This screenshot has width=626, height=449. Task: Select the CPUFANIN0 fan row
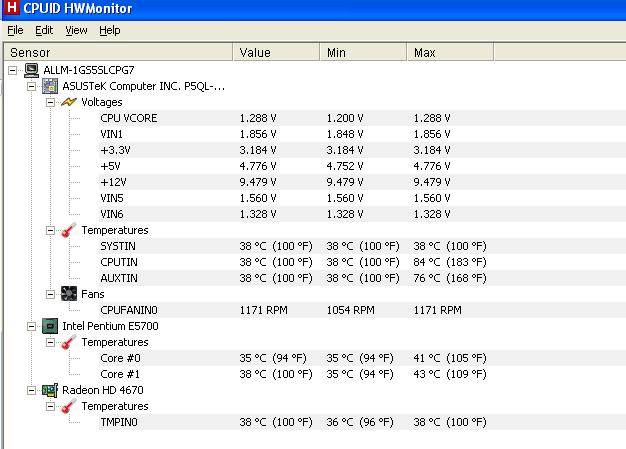pyautogui.click(x=363, y=310)
